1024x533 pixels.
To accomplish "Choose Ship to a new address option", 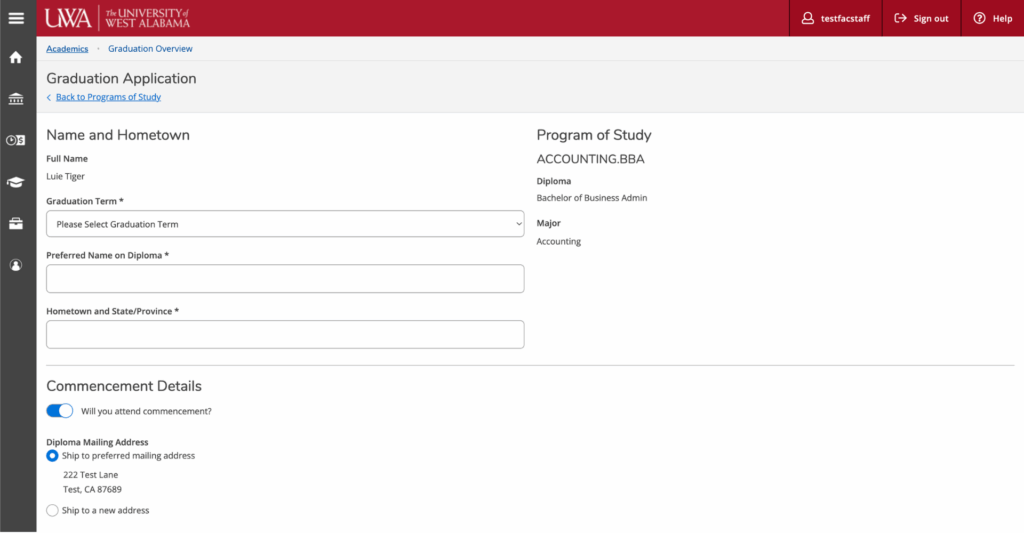I will tap(53, 511).
